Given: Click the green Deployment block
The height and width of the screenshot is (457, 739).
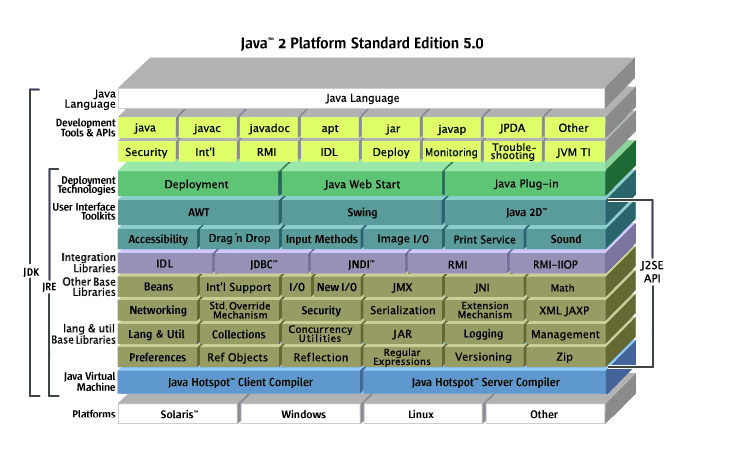Looking at the screenshot, I should coord(198,184).
